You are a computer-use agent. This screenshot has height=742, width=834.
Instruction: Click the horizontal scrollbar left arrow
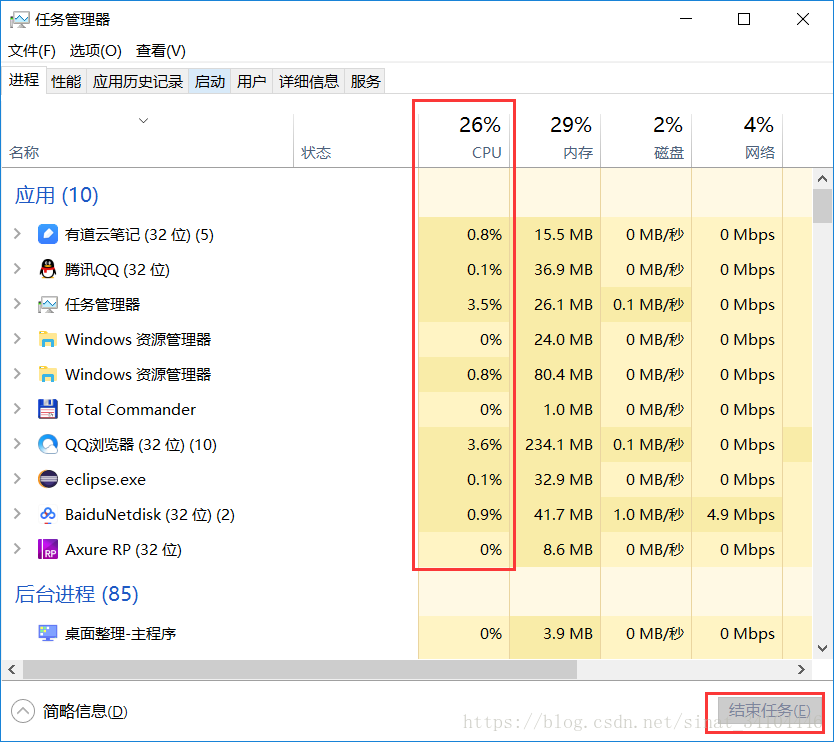(12, 669)
